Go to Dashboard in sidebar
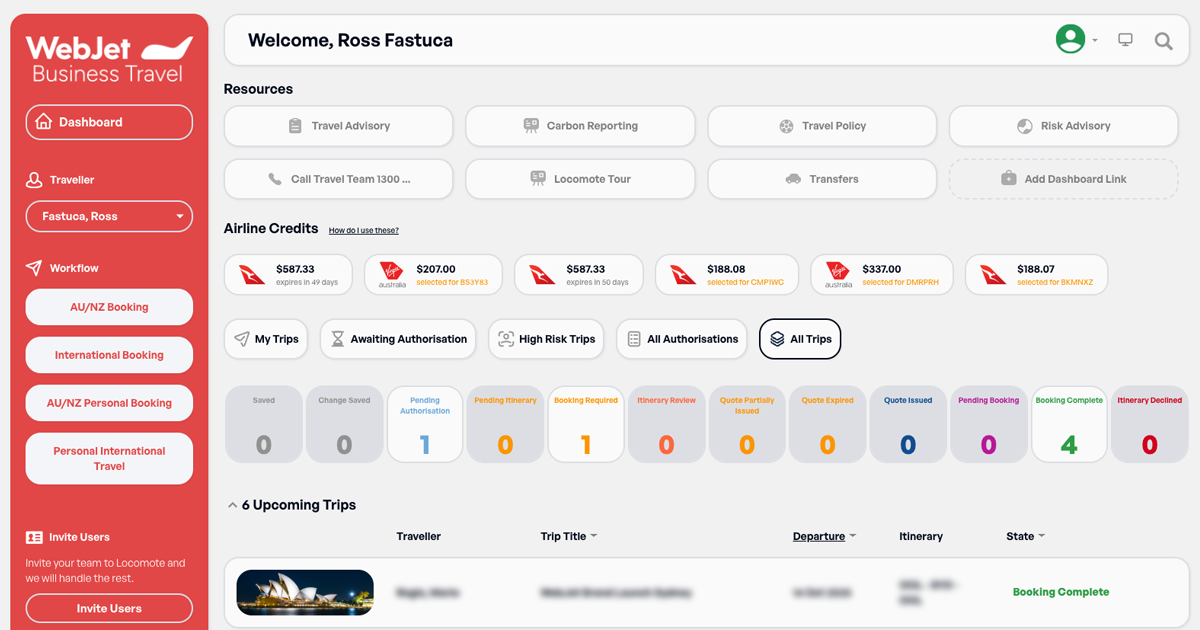1200x630 pixels. tap(109, 122)
